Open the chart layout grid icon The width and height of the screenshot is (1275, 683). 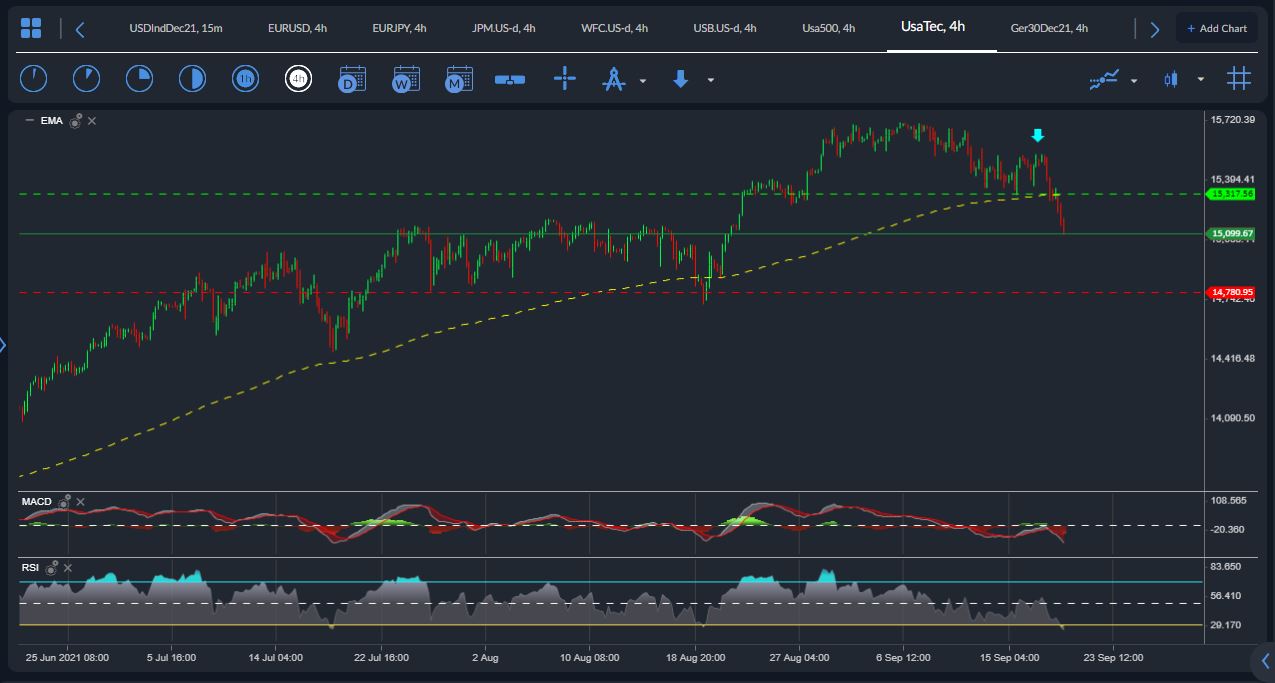click(x=31, y=28)
